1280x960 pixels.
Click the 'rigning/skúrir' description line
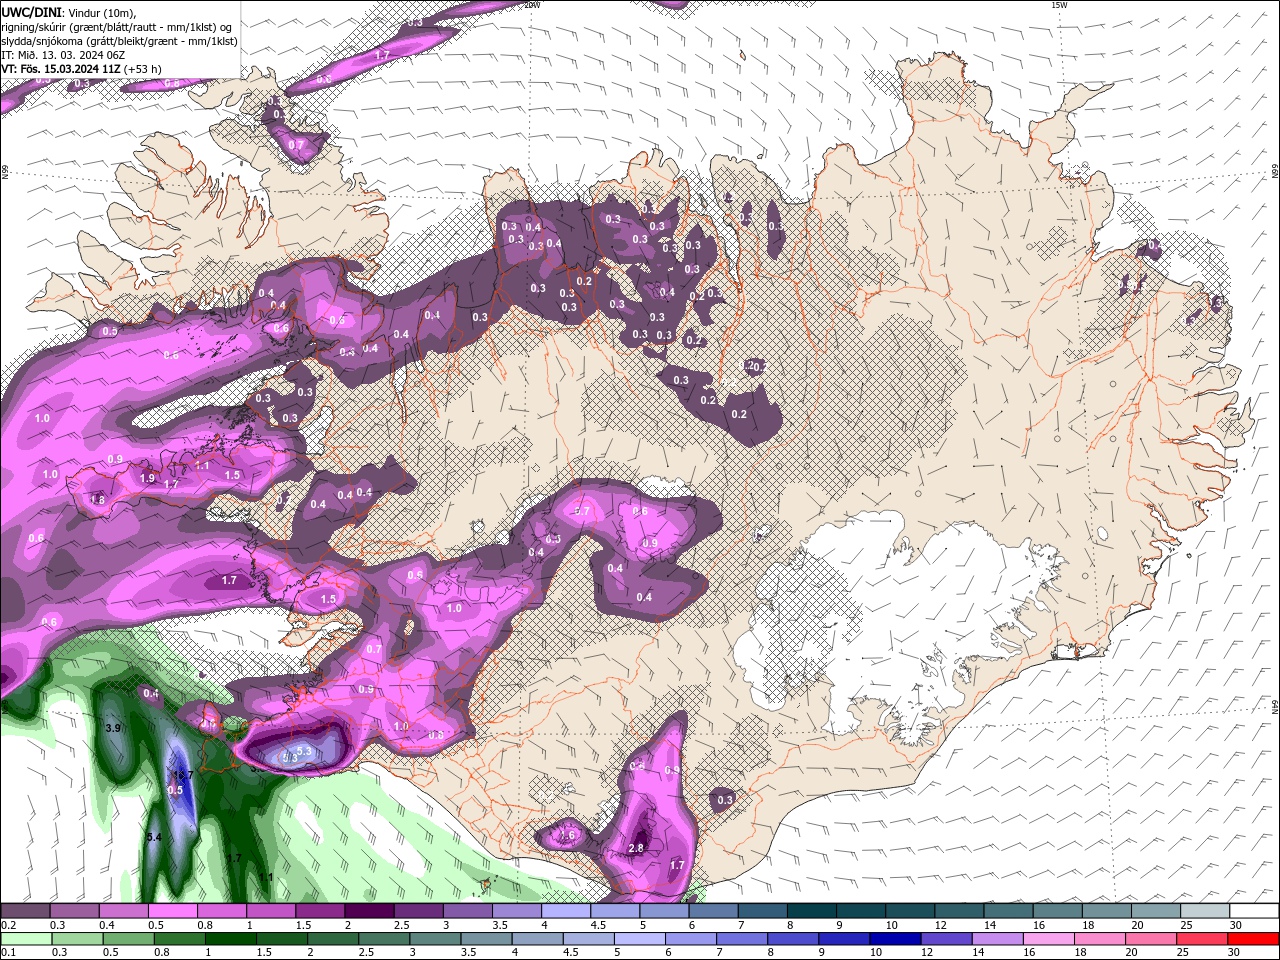pyautogui.click(x=117, y=27)
